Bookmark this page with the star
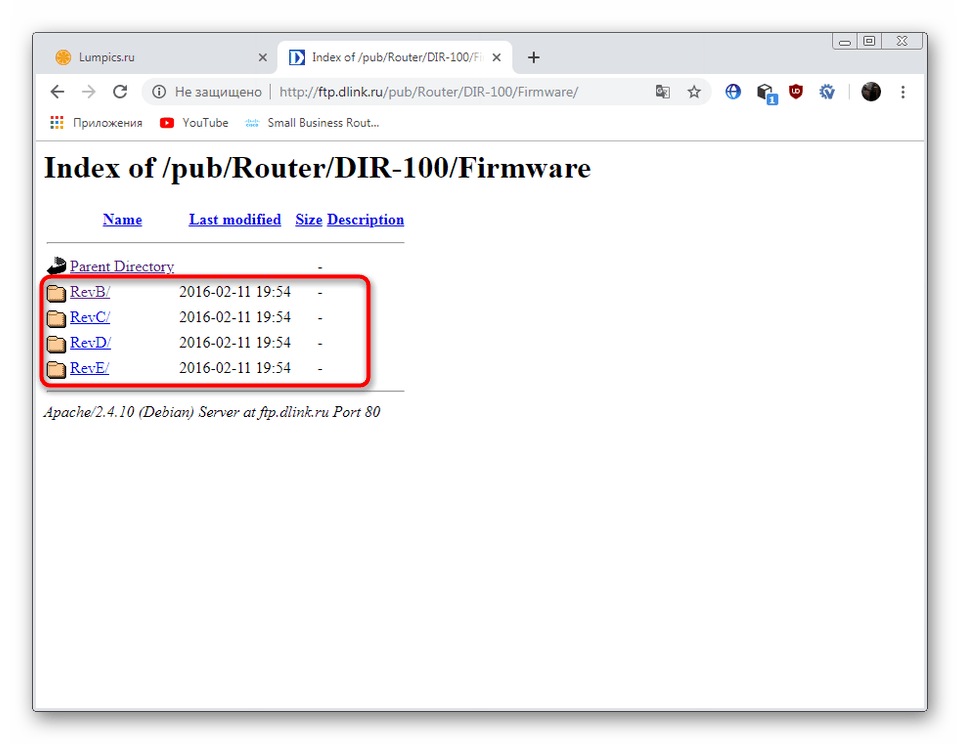The width and height of the screenshot is (960, 744). click(694, 92)
